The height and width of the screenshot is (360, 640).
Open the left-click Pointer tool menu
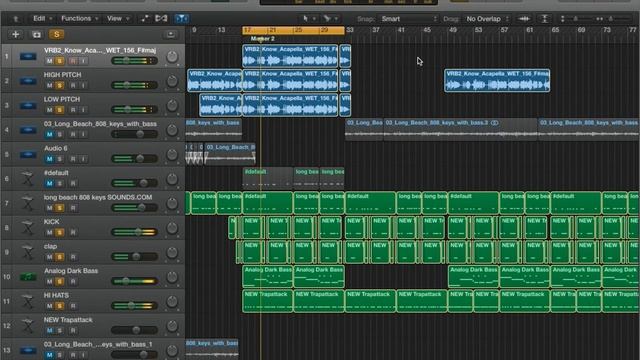pos(308,19)
